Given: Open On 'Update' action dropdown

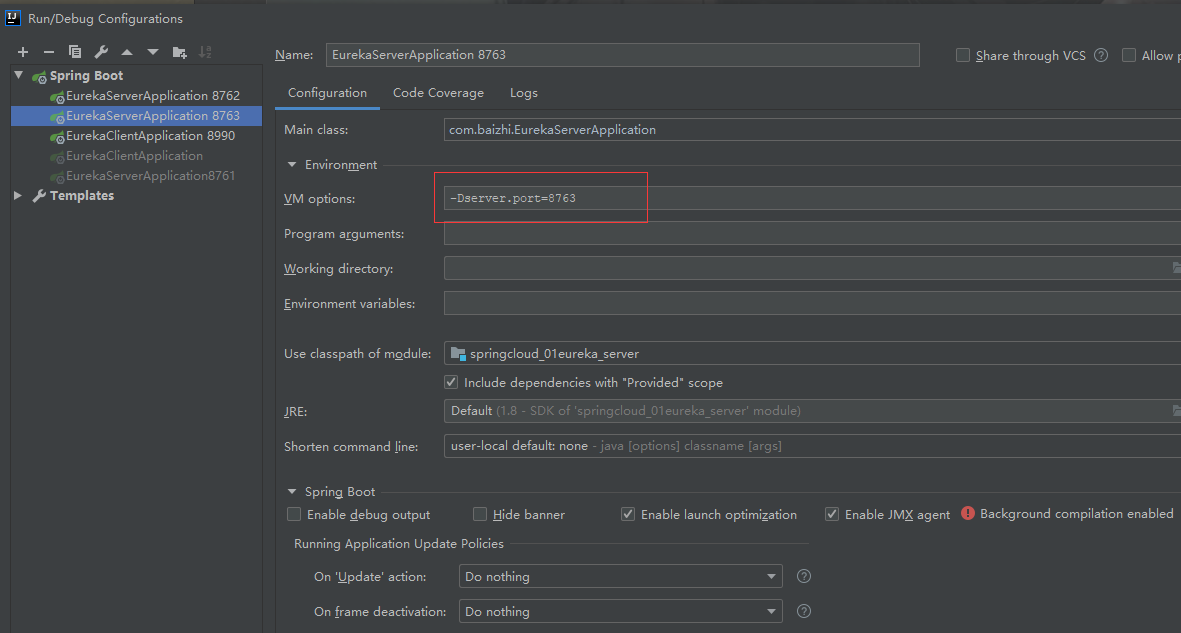Looking at the screenshot, I should pos(621,576).
